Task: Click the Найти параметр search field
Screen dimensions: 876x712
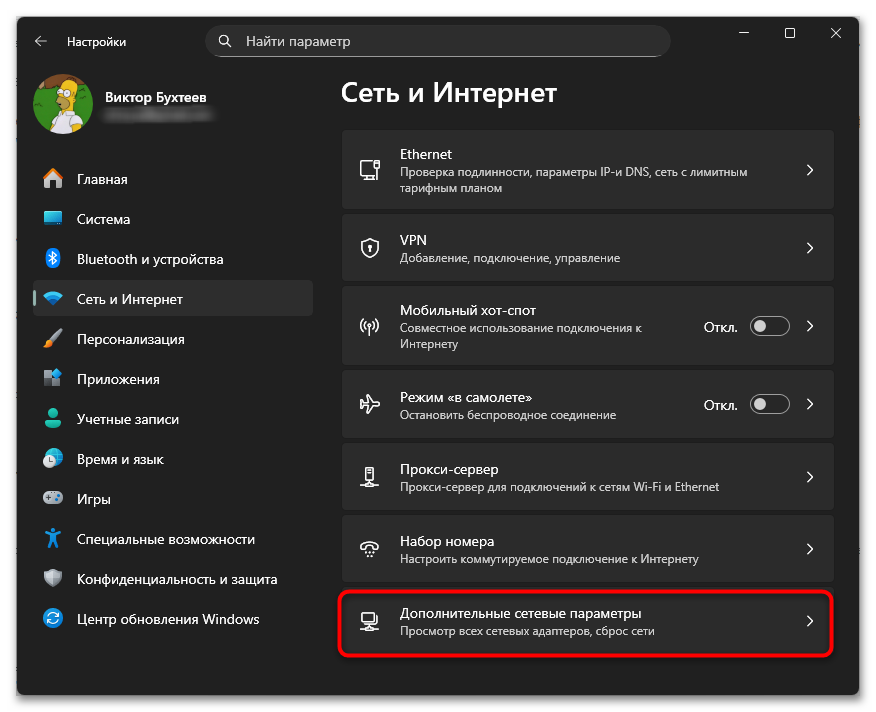Action: coord(438,42)
